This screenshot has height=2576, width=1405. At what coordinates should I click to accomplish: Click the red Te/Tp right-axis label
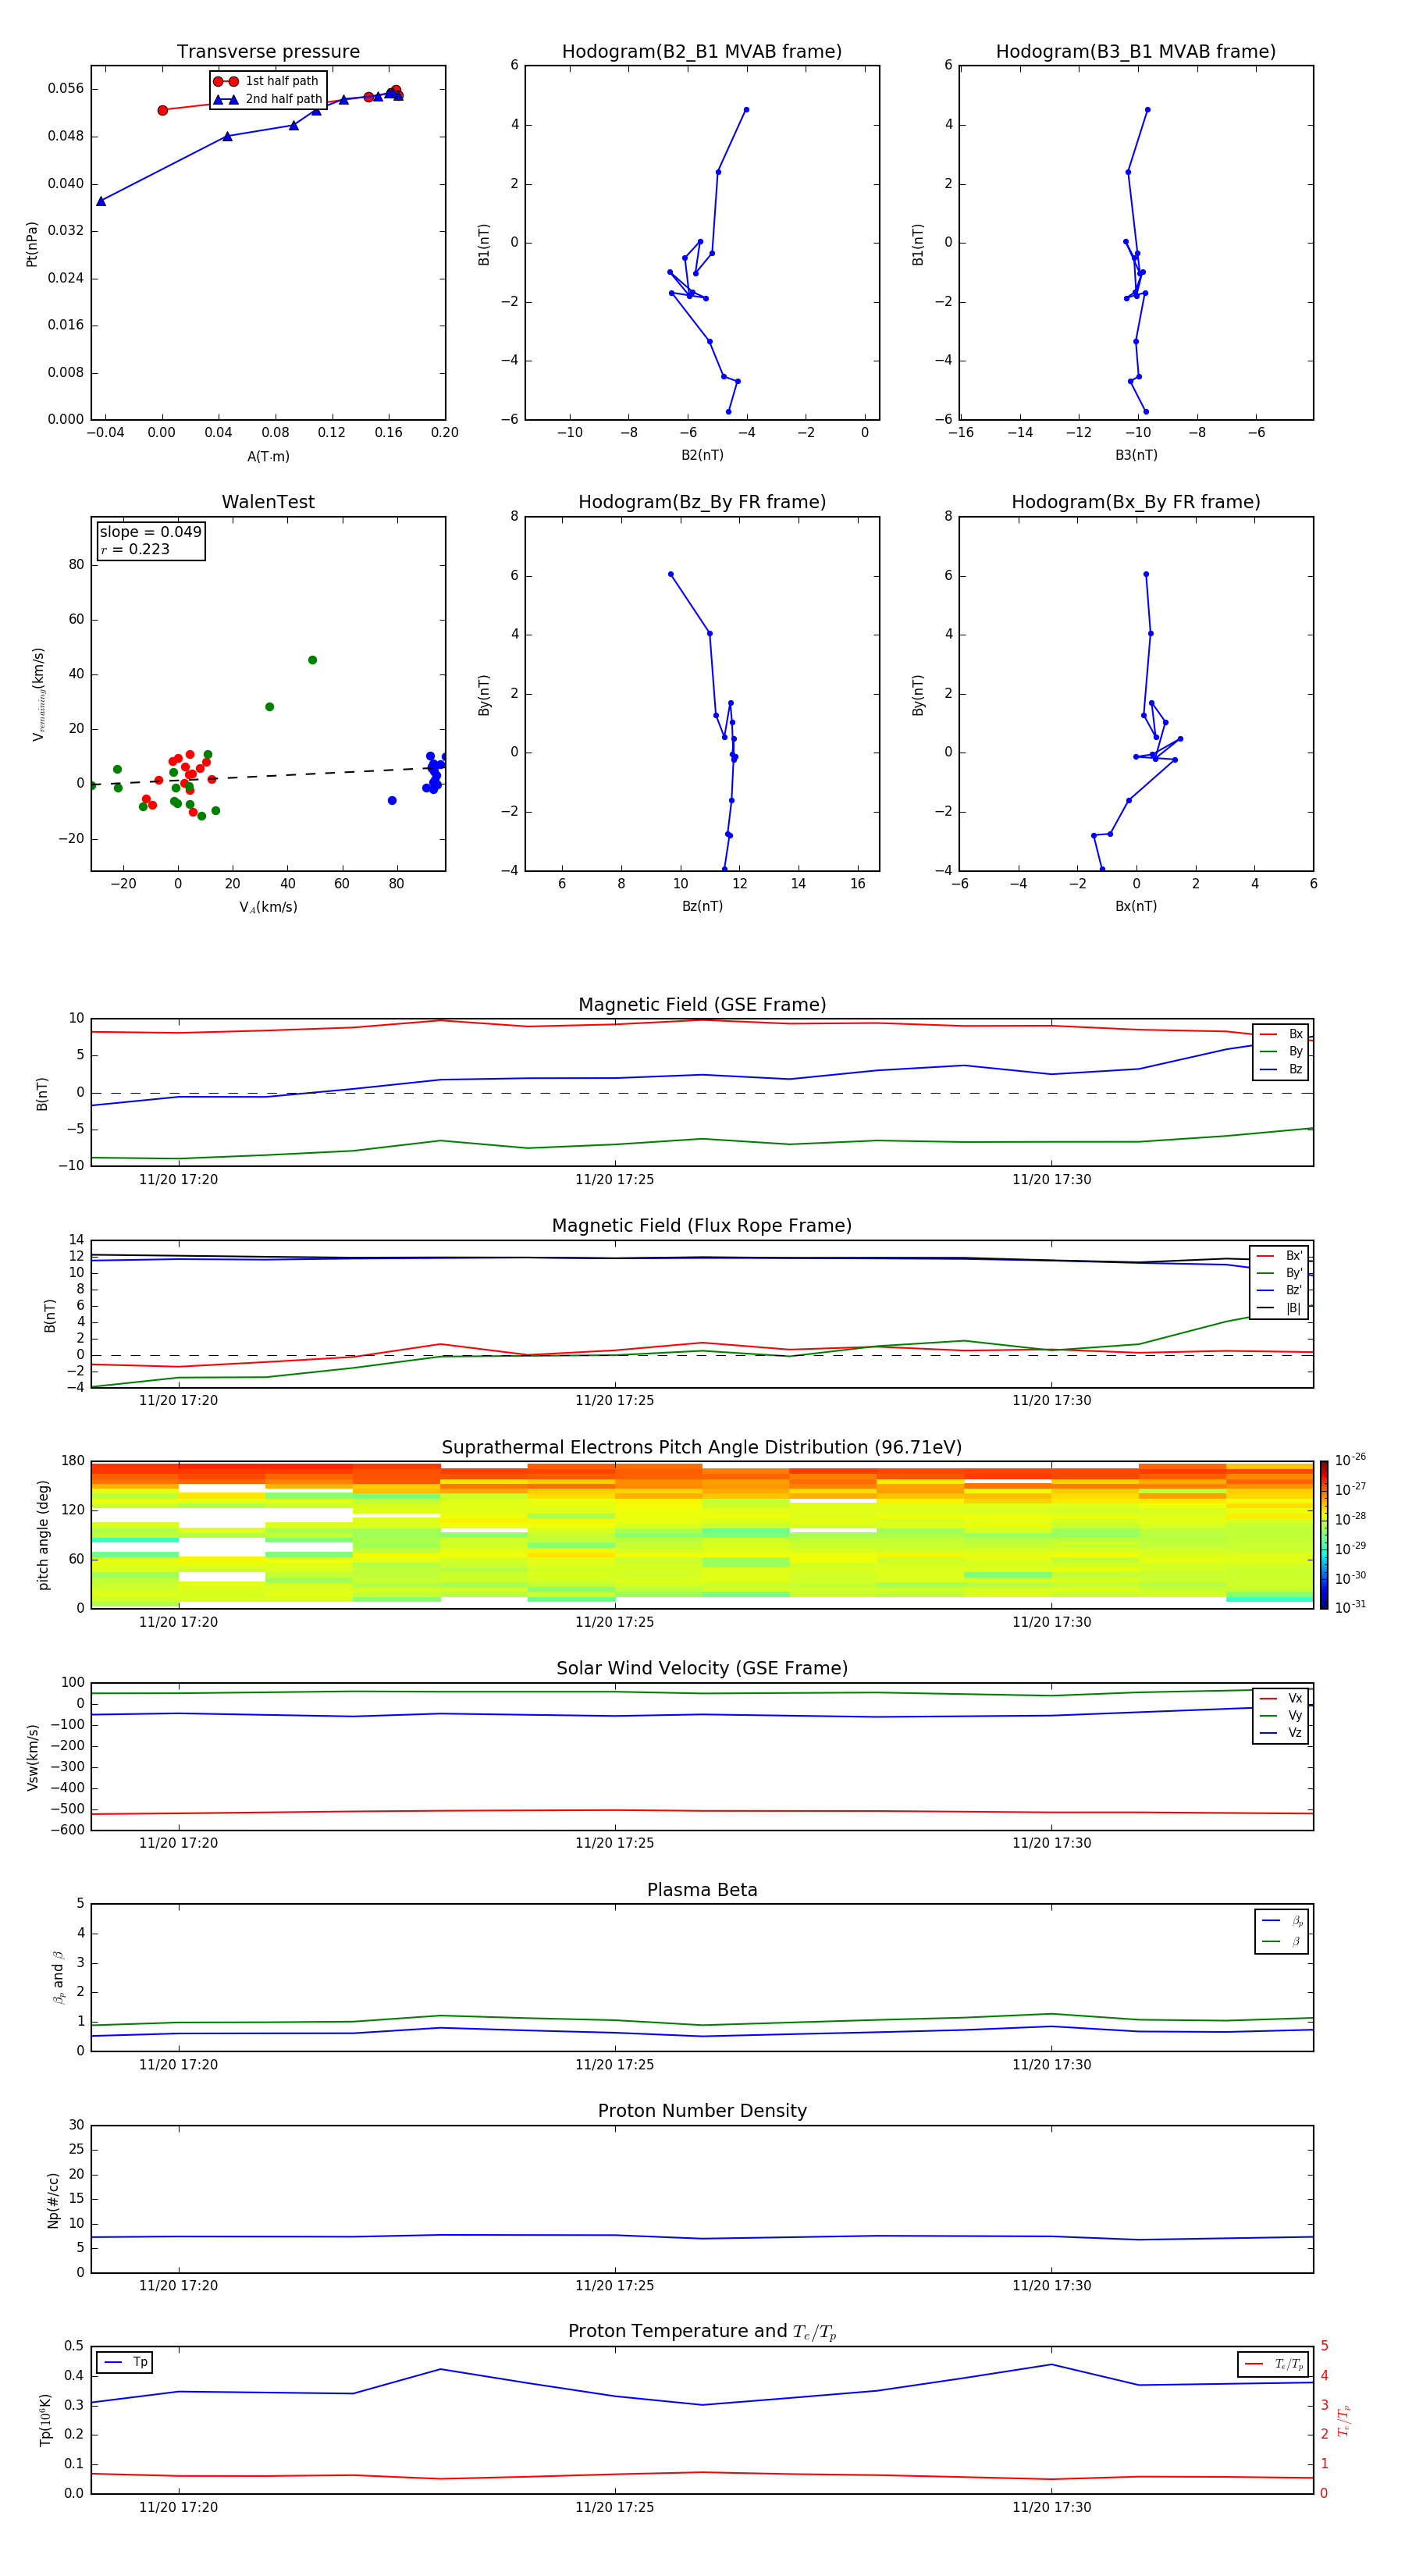(1343, 2421)
